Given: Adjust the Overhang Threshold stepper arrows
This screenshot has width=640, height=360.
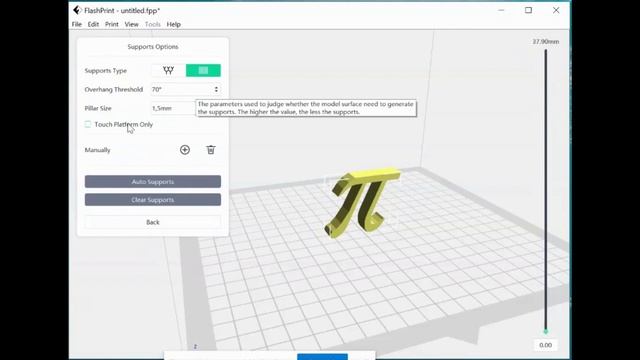Looking at the screenshot, I should 216,89.
